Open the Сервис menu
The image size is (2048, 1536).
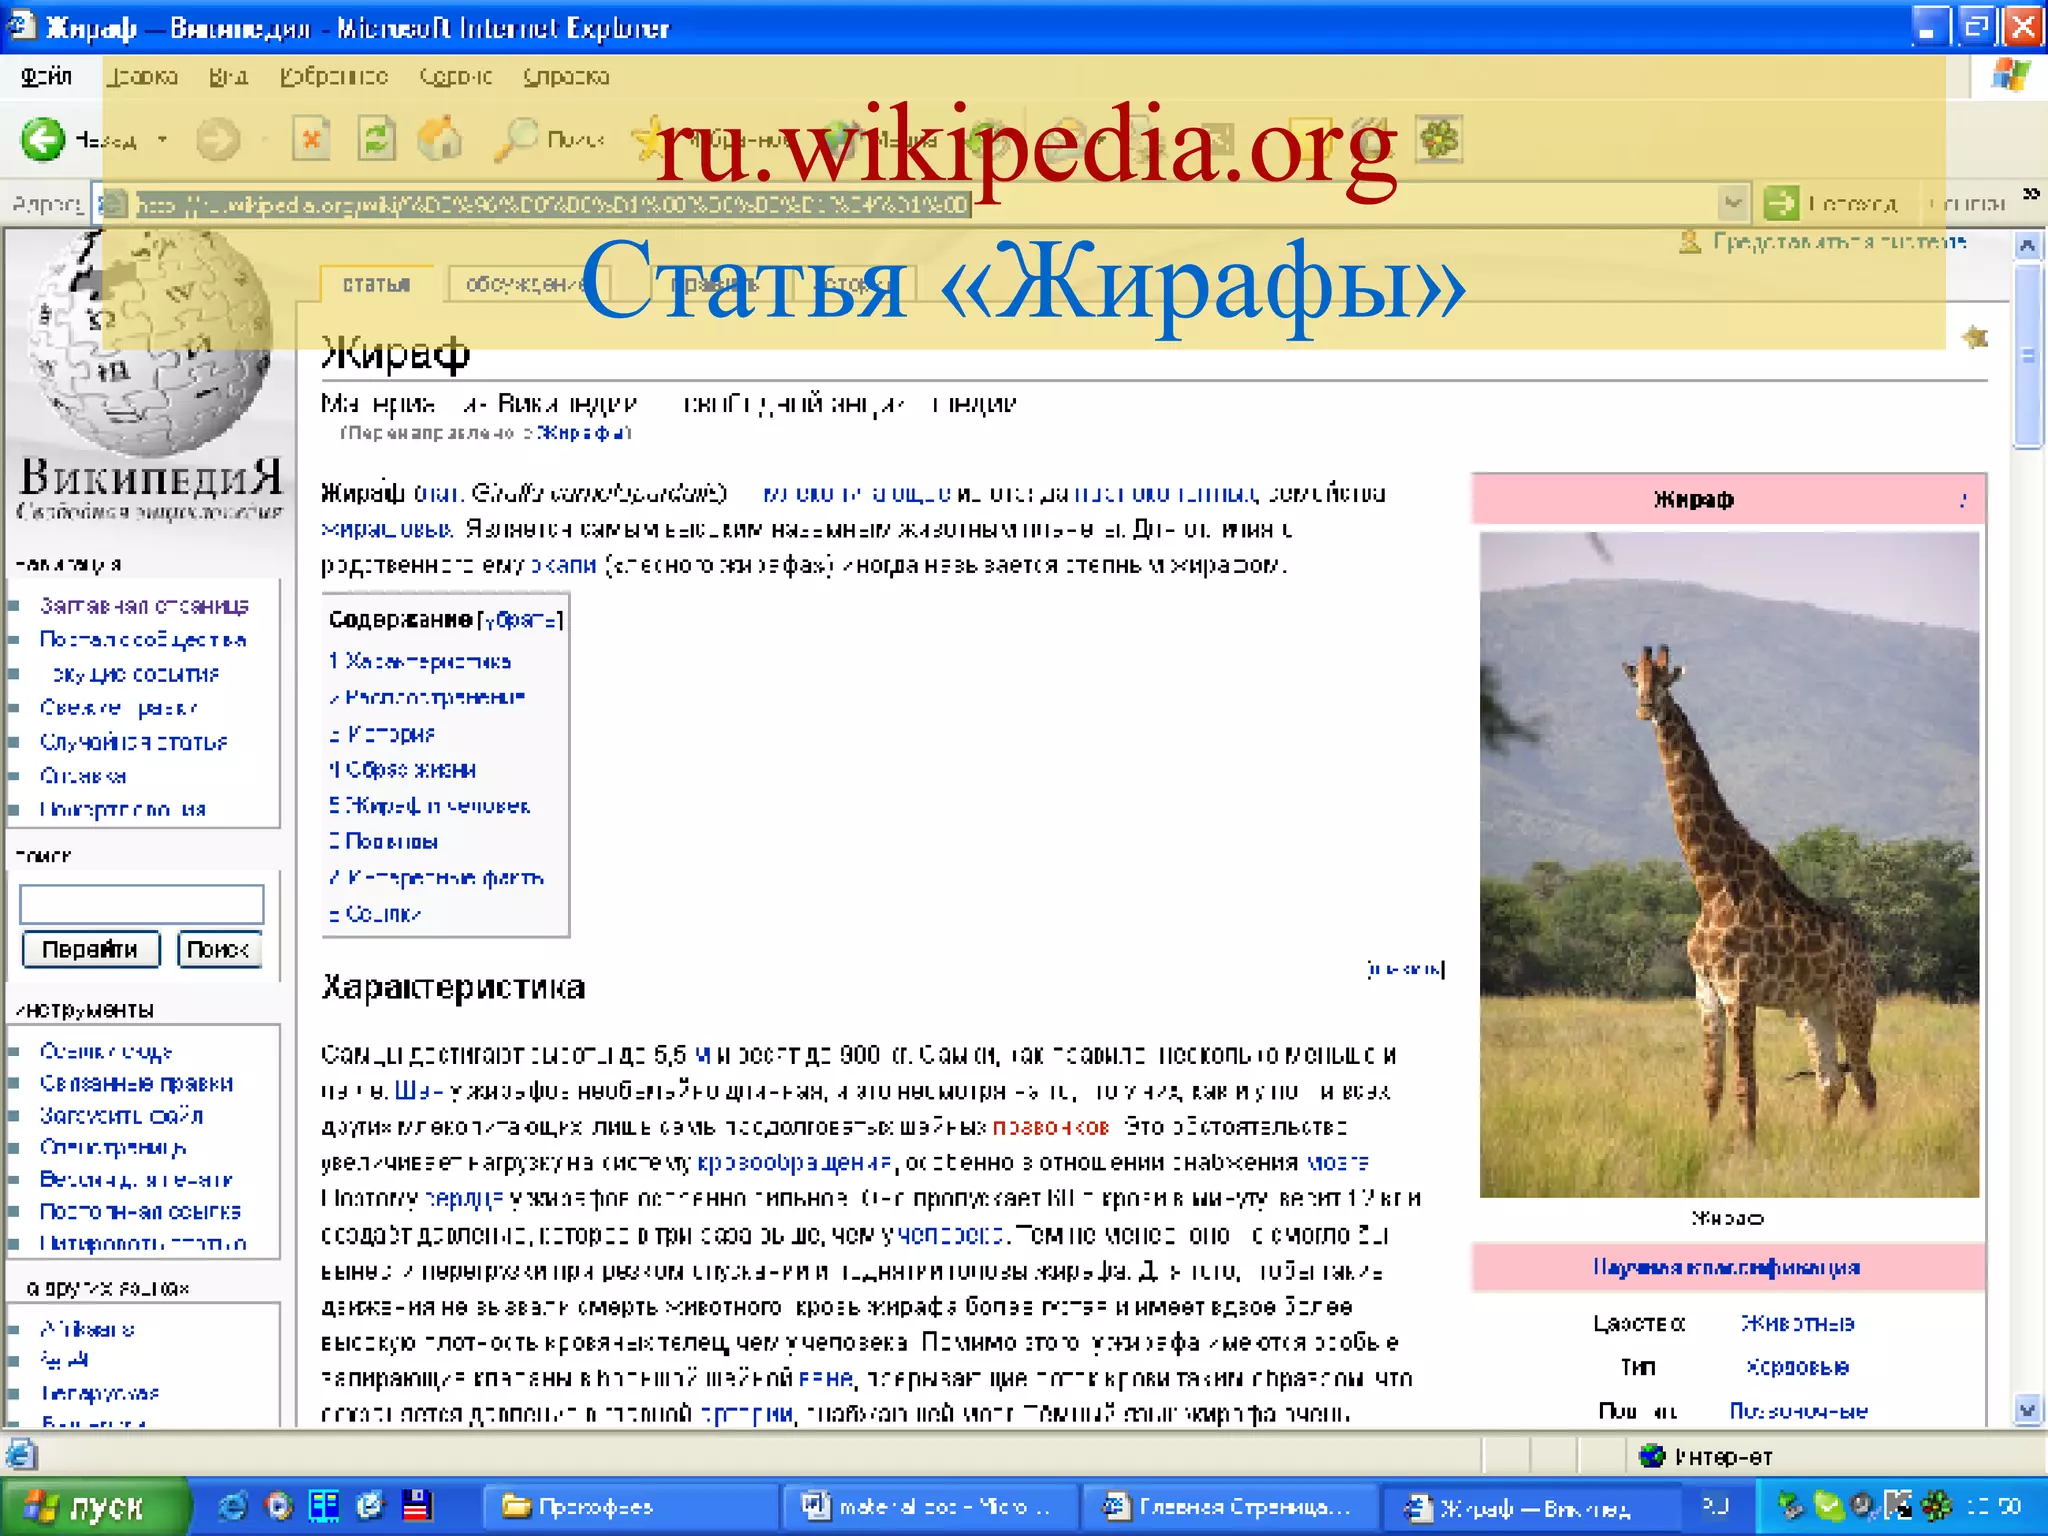(456, 76)
